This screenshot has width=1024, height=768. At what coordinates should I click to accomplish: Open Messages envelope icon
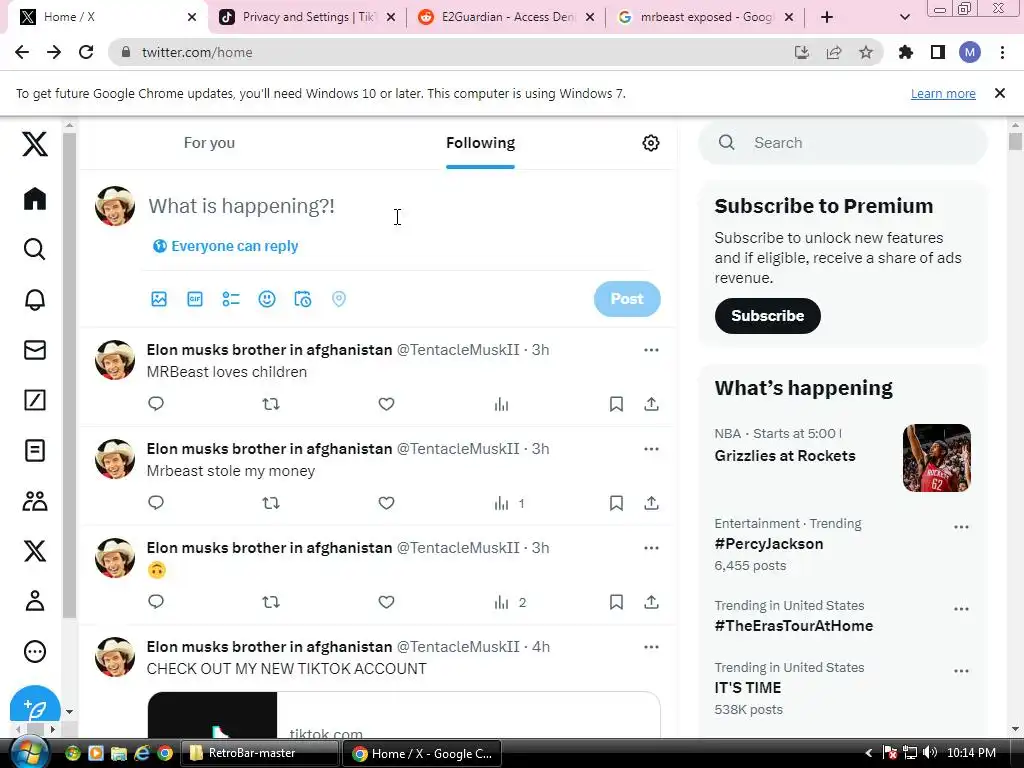click(x=35, y=350)
